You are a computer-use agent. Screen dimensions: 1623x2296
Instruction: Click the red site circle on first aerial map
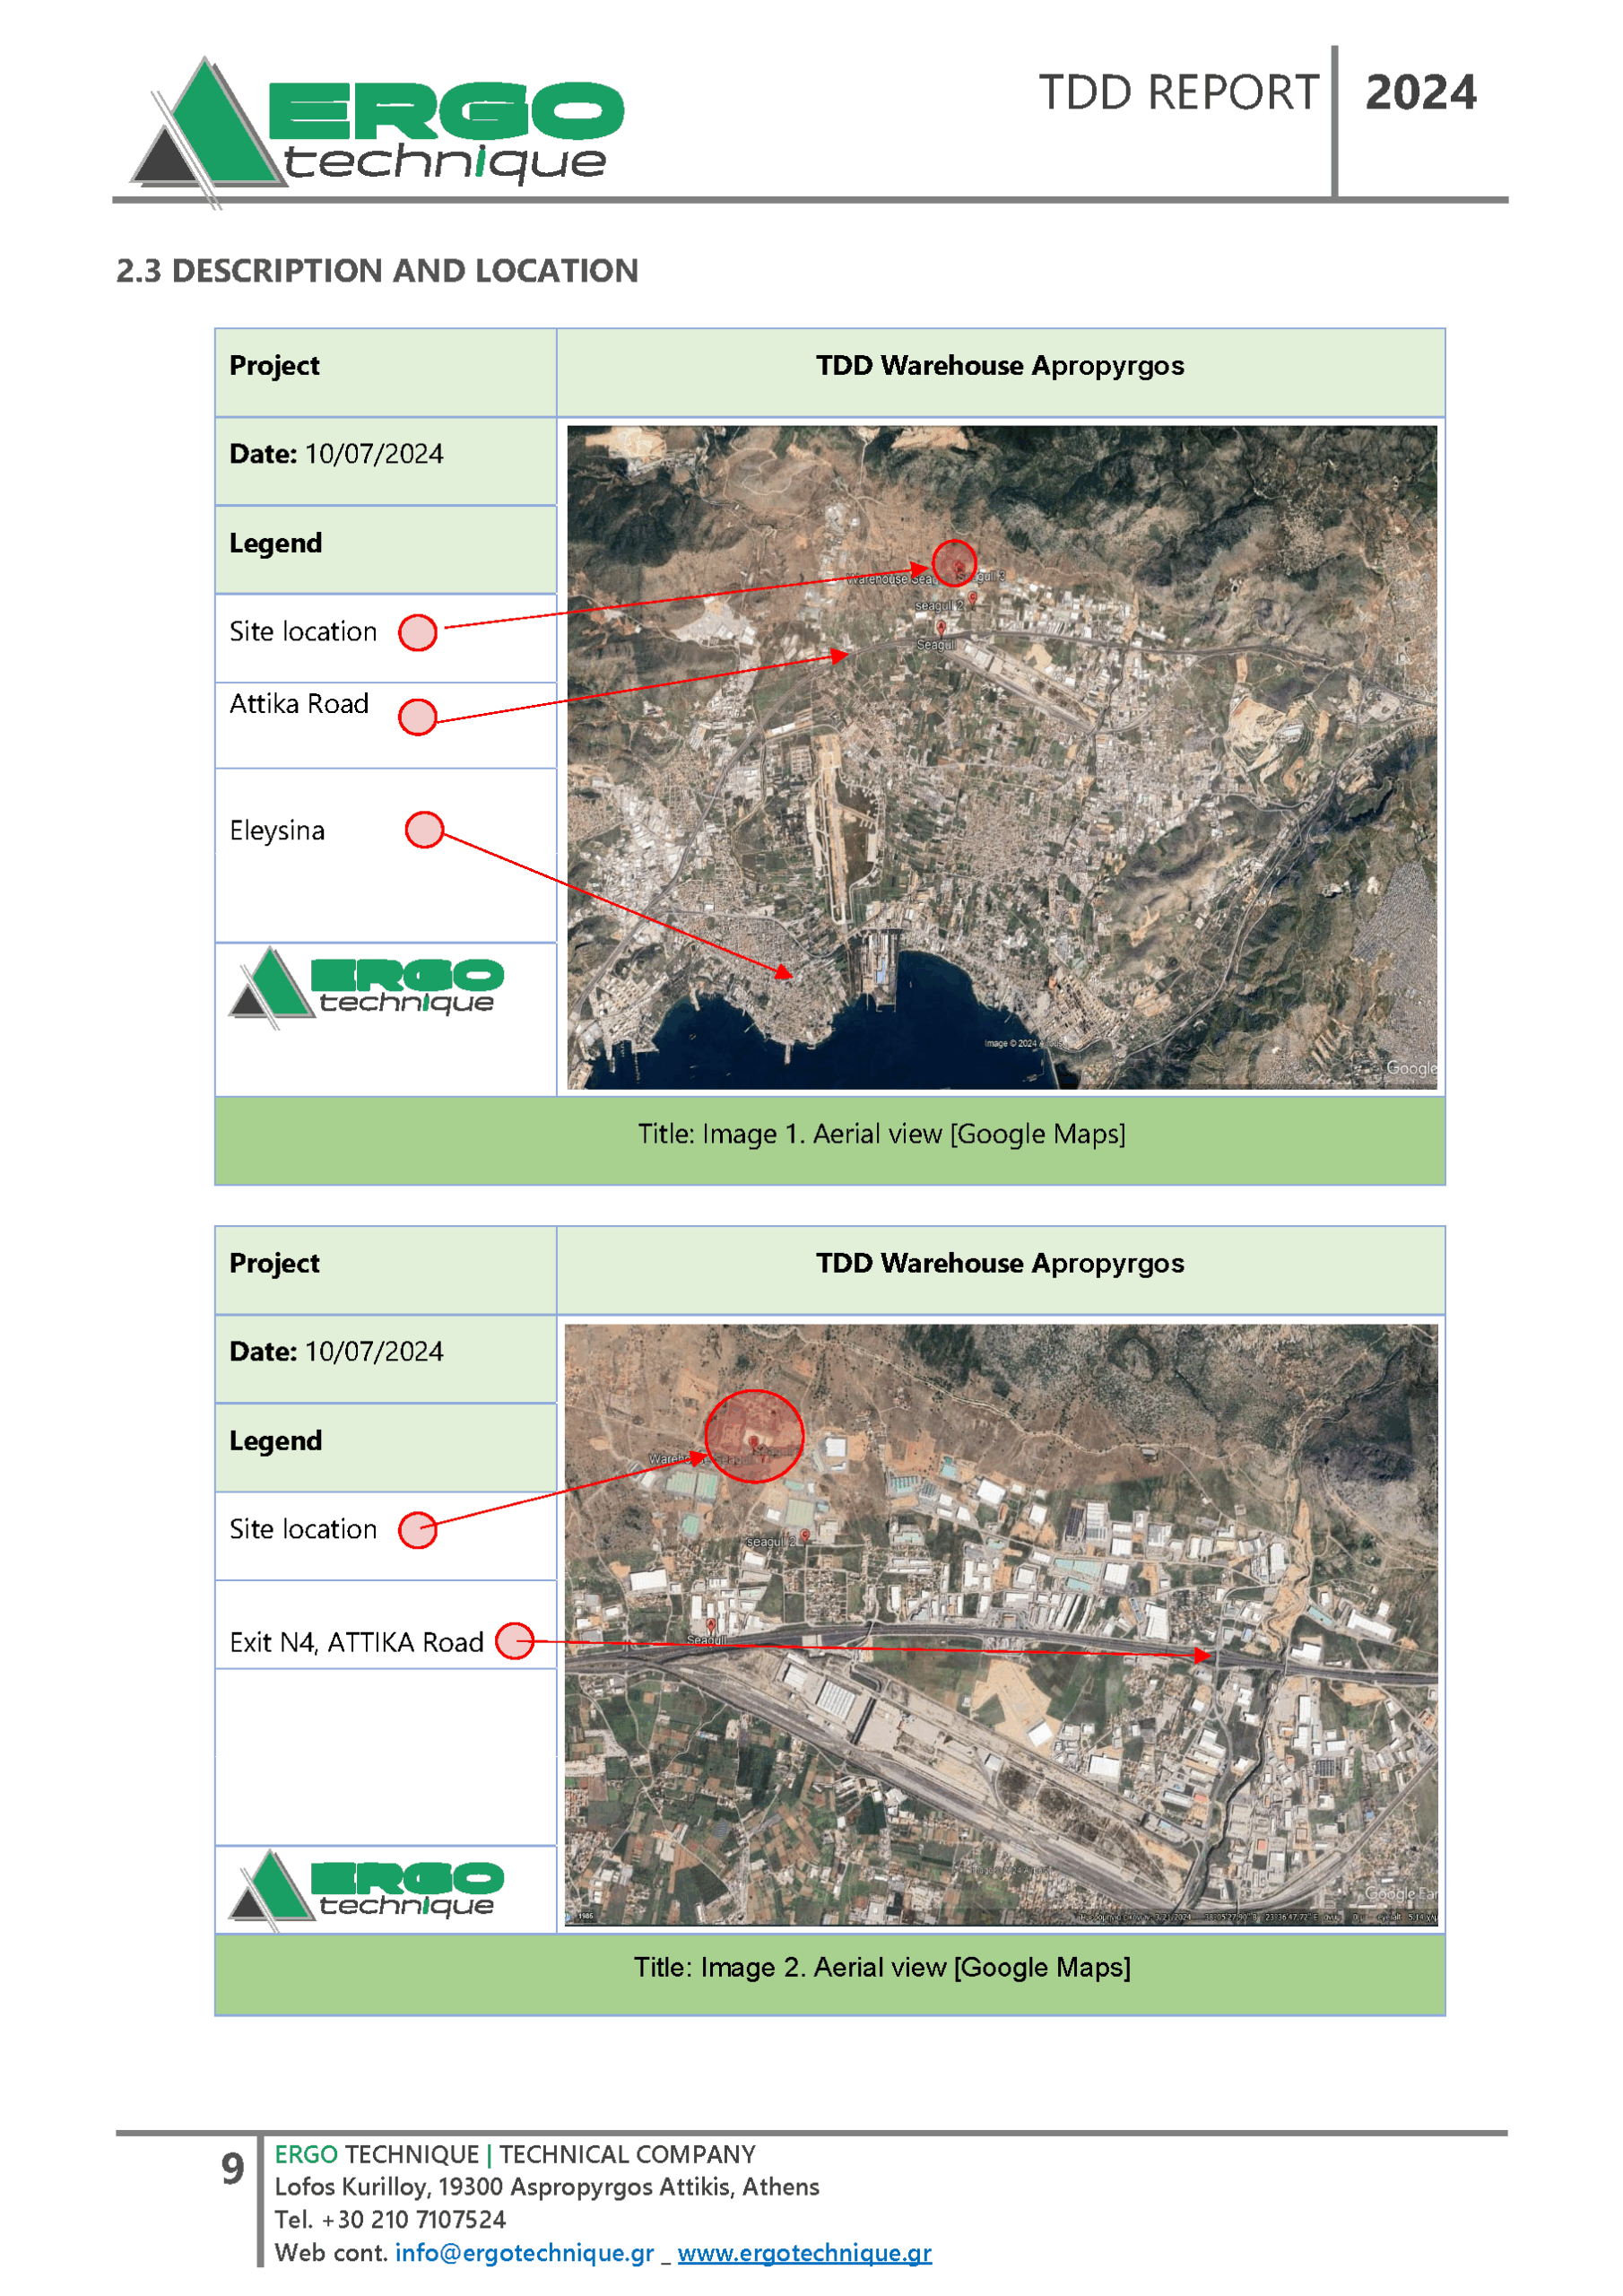[954, 562]
